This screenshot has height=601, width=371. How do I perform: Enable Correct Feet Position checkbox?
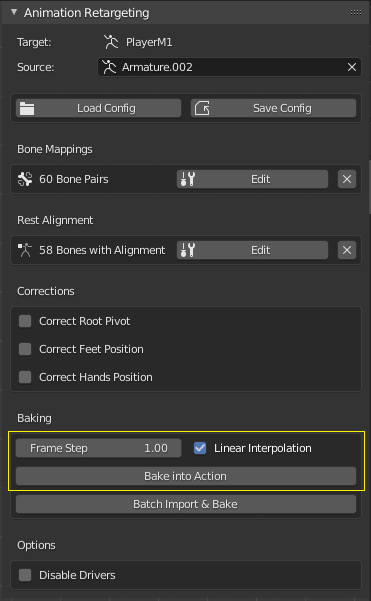coord(25,349)
